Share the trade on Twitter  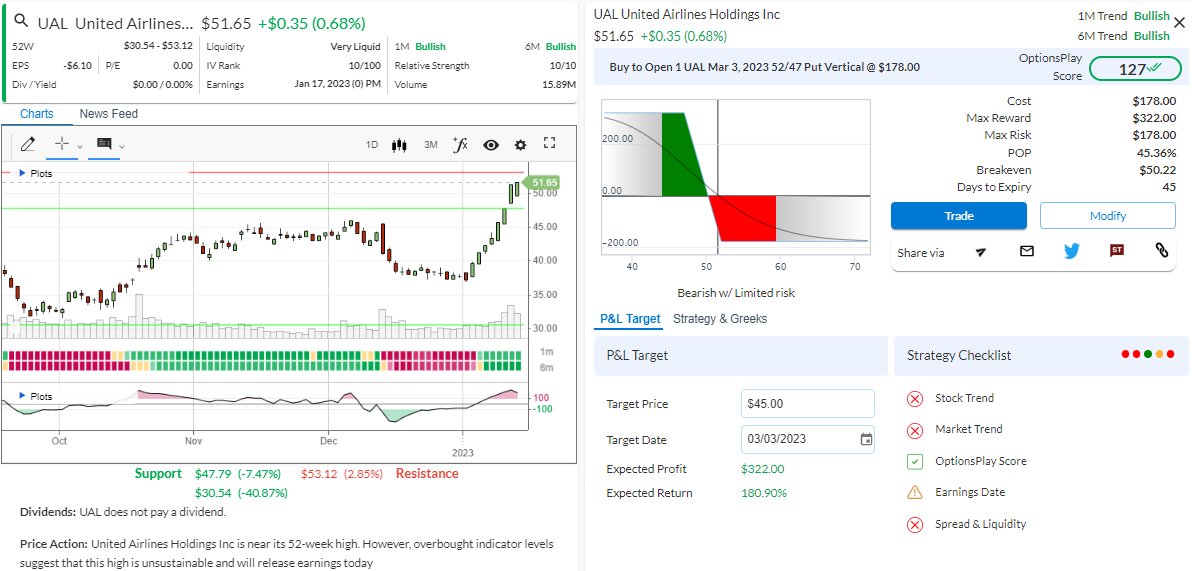[x=1072, y=251]
